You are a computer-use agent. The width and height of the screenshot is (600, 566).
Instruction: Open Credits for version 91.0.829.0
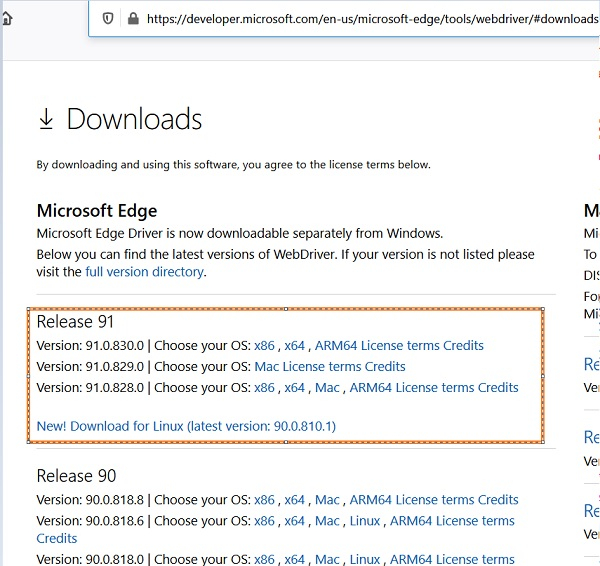point(385,367)
